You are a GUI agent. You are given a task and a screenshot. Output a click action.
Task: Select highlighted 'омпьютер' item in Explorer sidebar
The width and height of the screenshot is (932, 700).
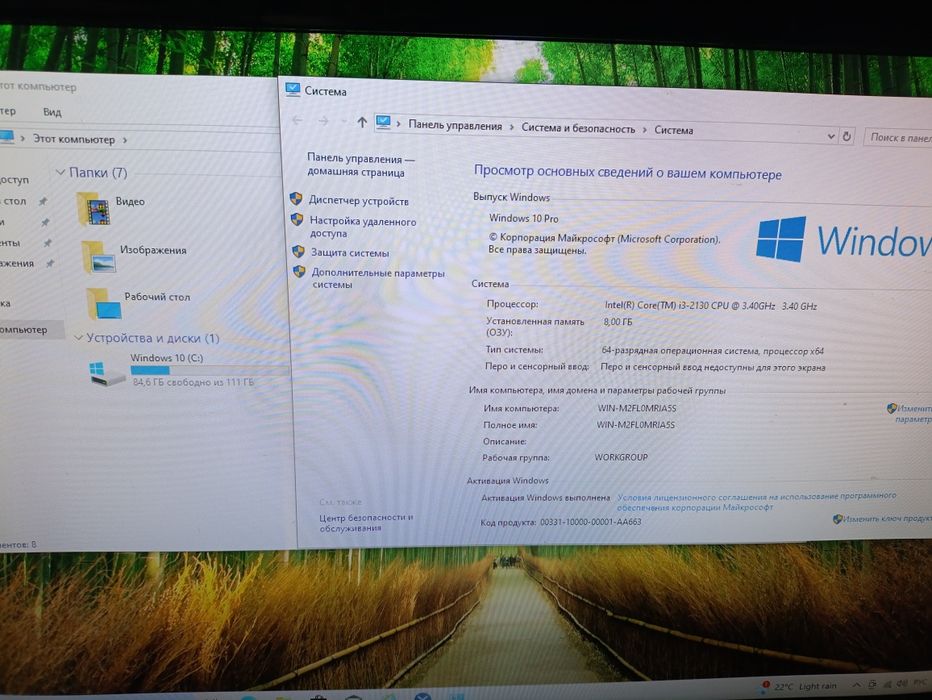[x=30, y=329]
